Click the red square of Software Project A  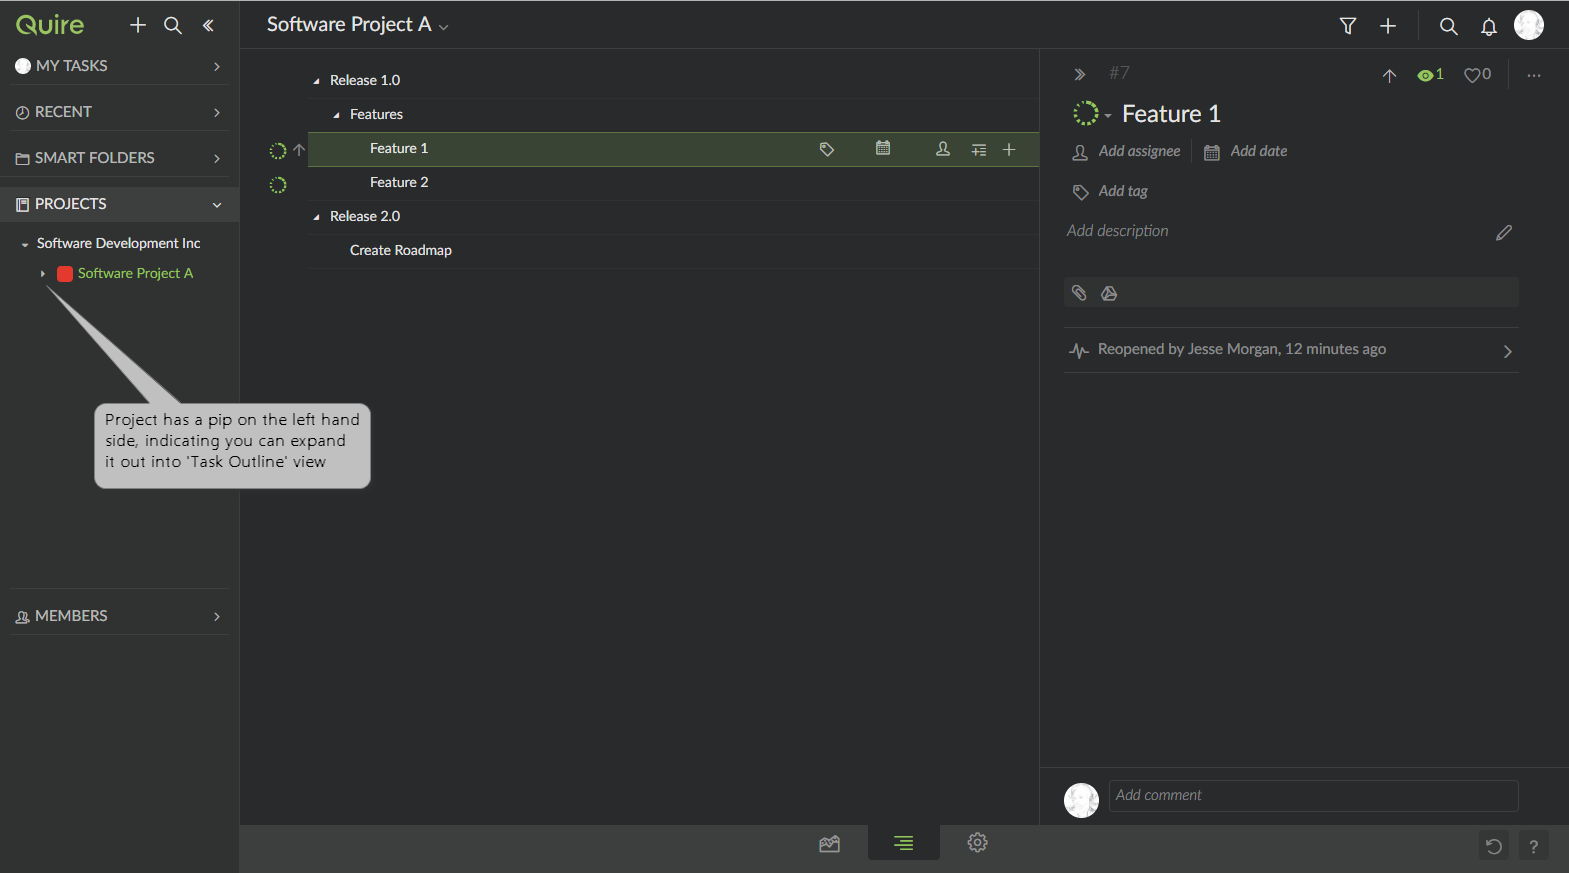[65, 274]
